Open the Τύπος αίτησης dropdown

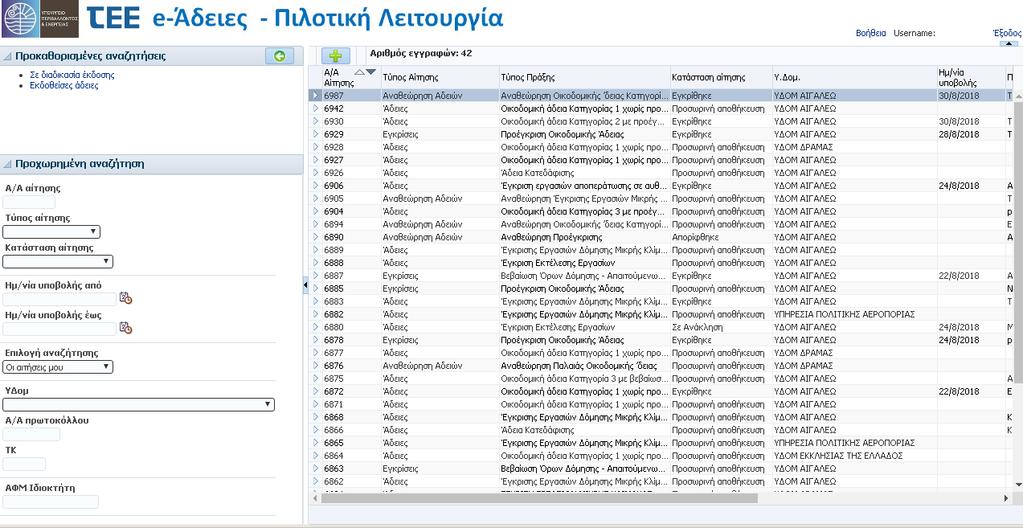tap(51, 232)
